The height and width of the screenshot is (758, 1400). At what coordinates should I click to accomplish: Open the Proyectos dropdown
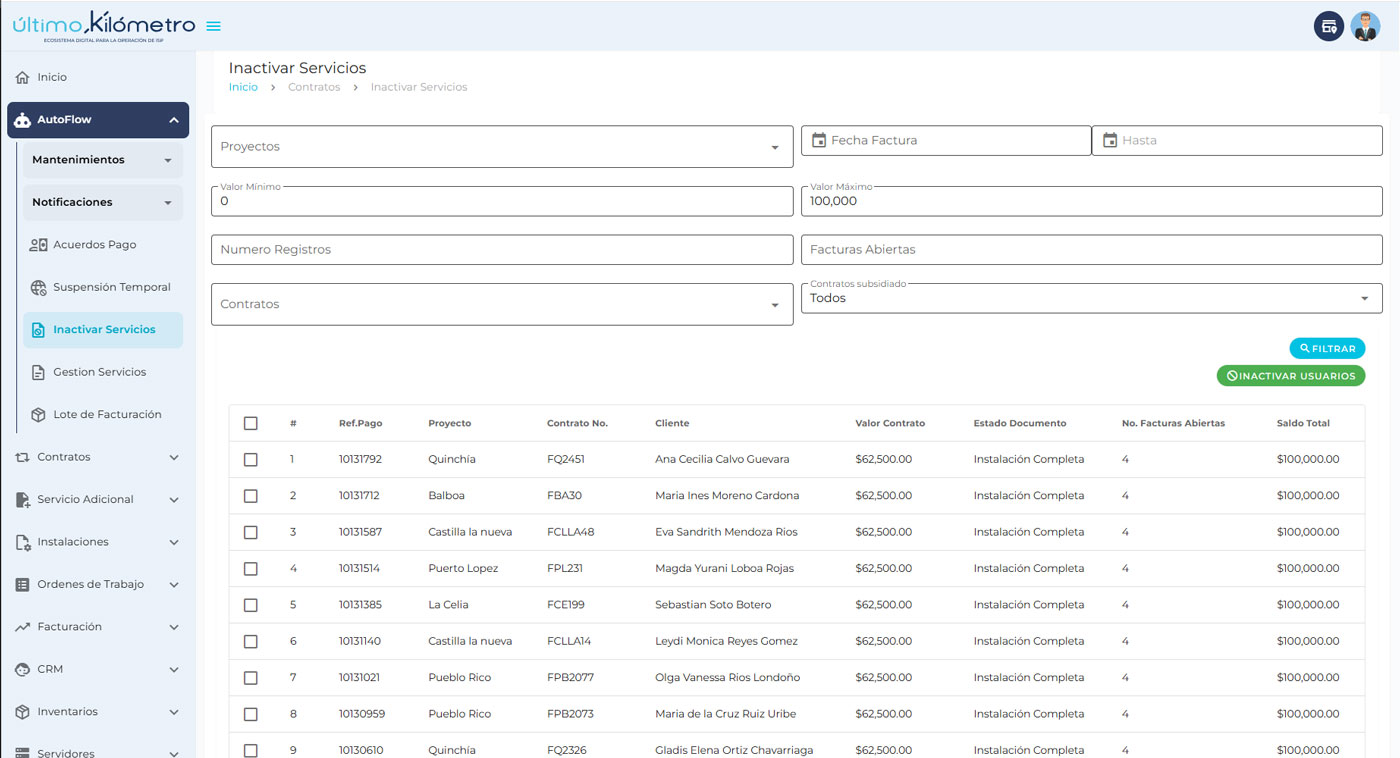coord(502,147)
